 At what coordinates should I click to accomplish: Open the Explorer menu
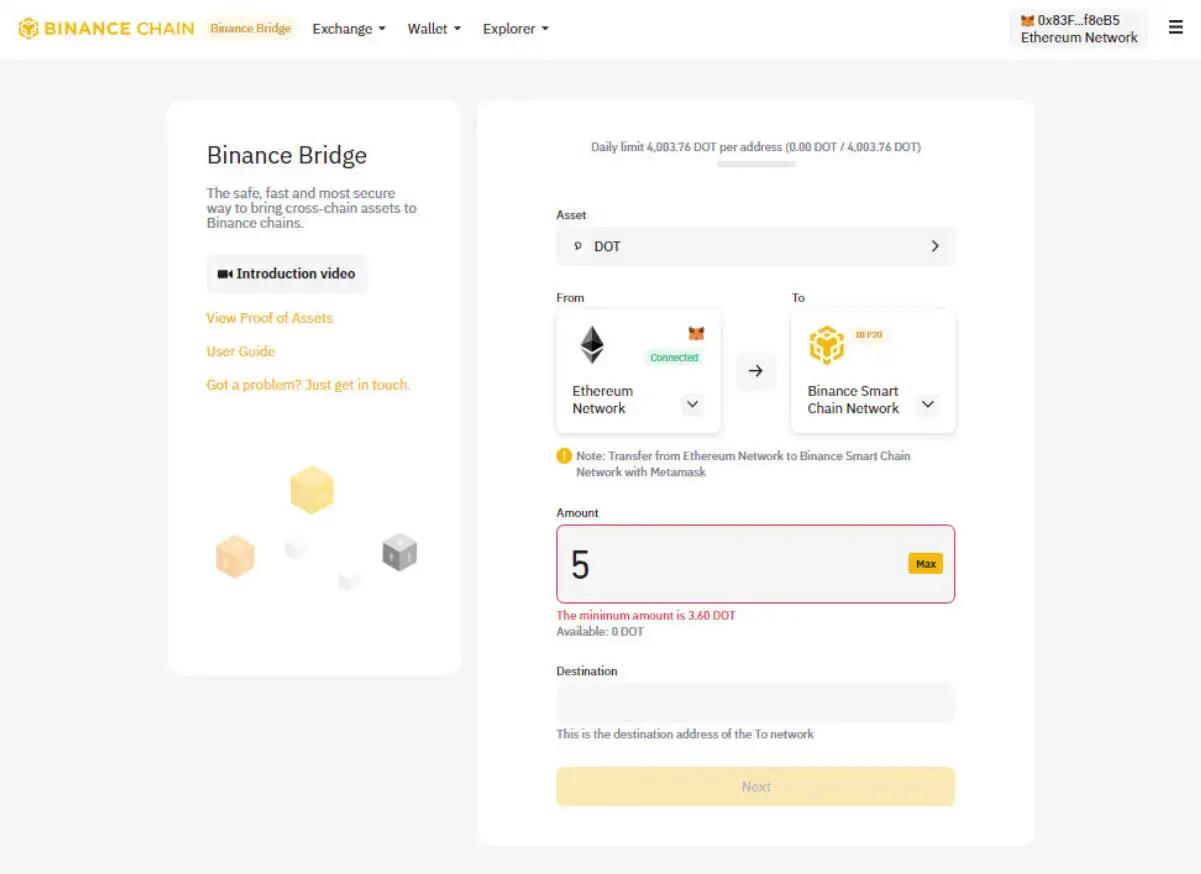[516, 28]
